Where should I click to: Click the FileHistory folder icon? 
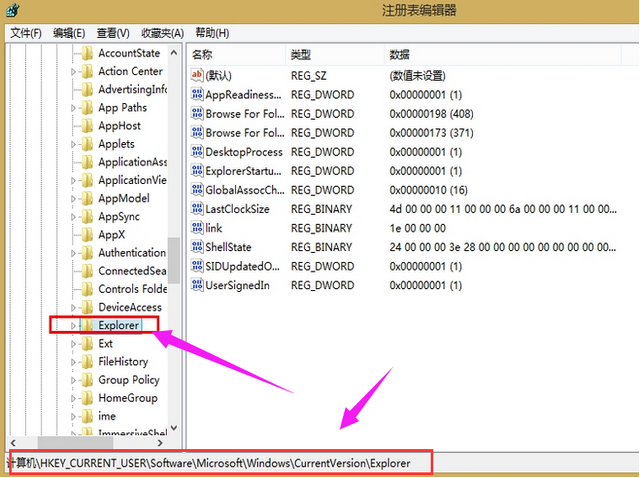(x=86, y=362)
